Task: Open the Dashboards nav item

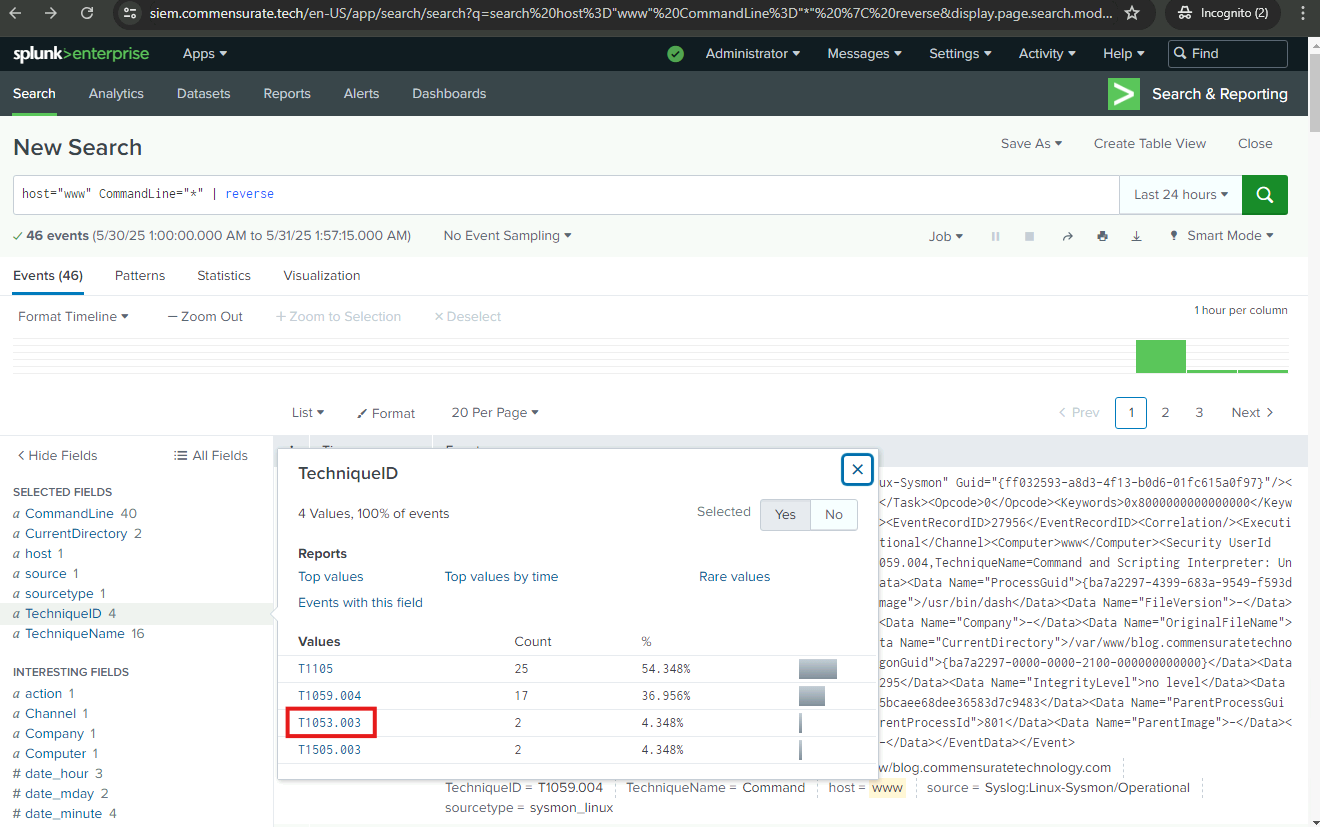Action: (449, 94)
